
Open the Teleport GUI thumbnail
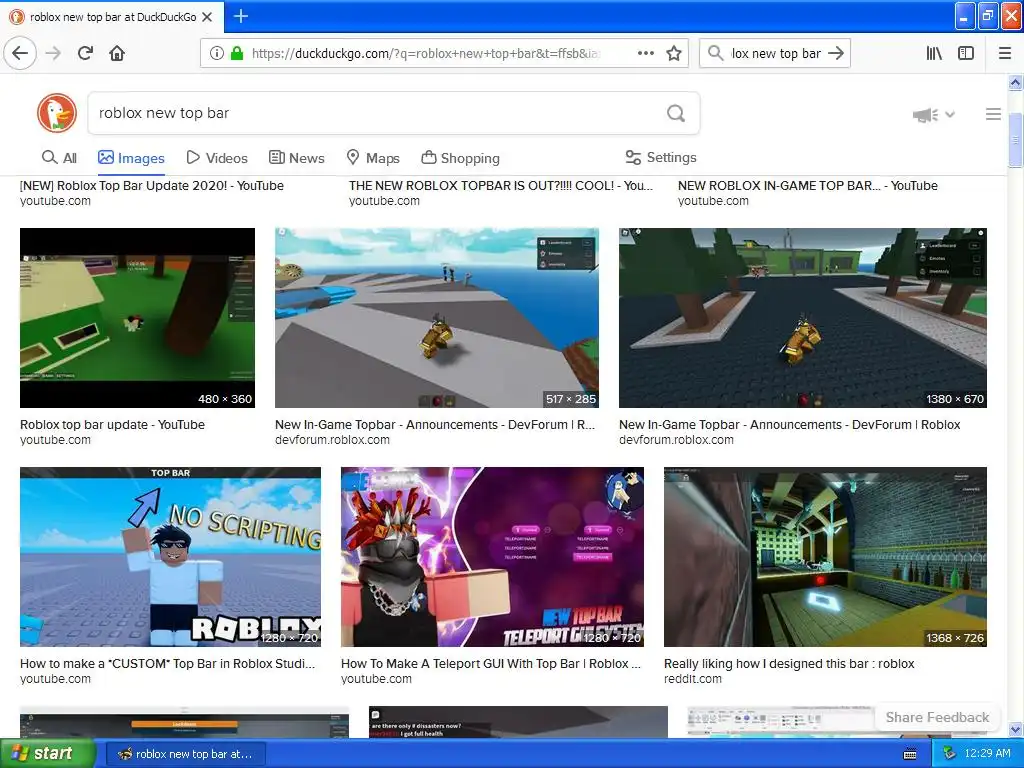[x=492, y=557]
